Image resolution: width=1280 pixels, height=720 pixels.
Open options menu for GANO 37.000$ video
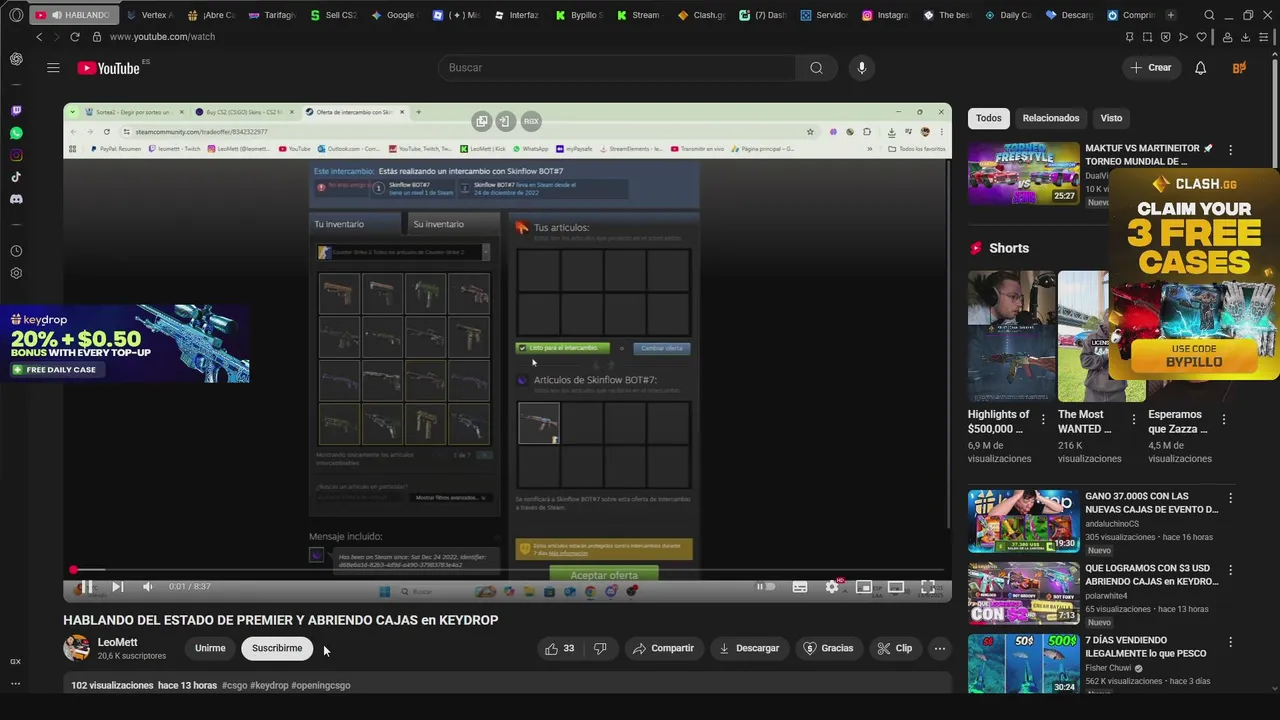(1230, 498)
